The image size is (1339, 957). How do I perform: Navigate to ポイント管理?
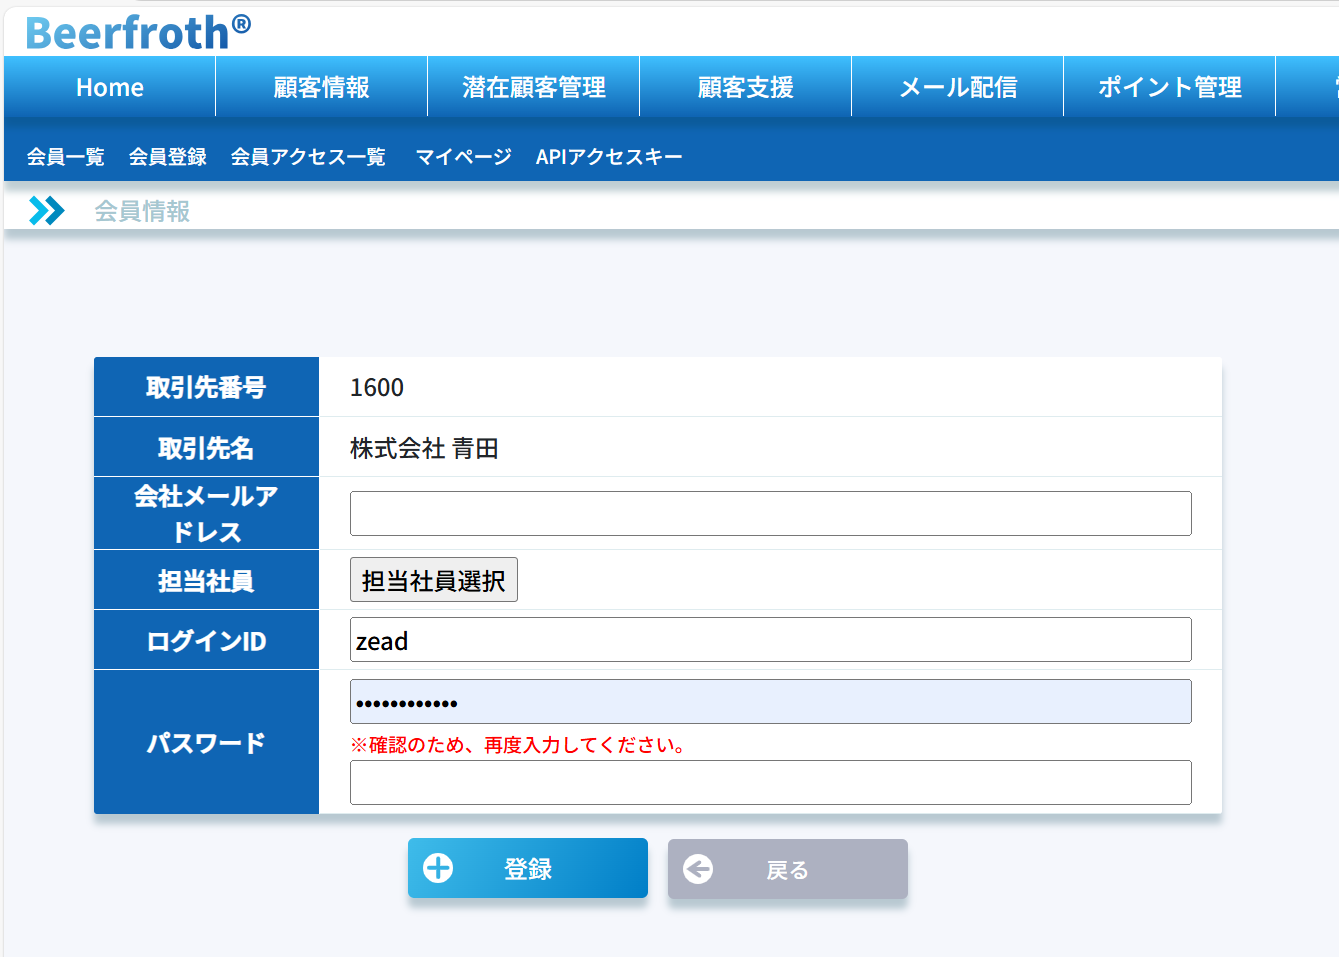[1169, 88]
